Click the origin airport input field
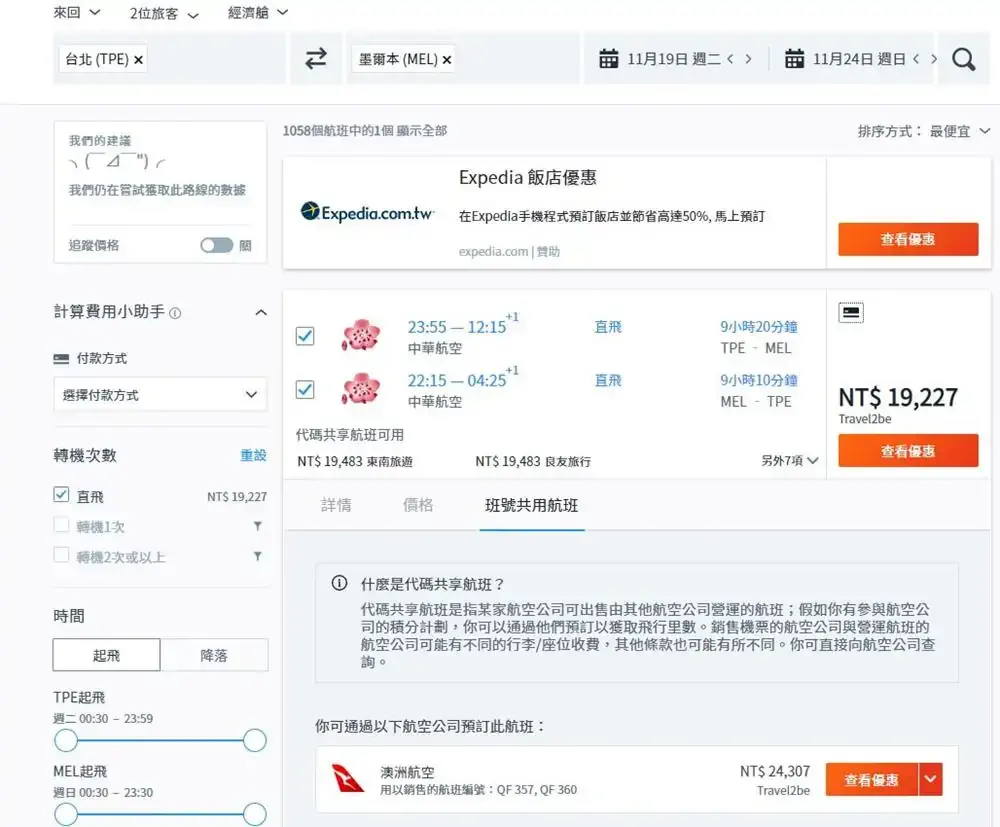The height and width of the screenshot is (827, 1000). click(169, 59)
